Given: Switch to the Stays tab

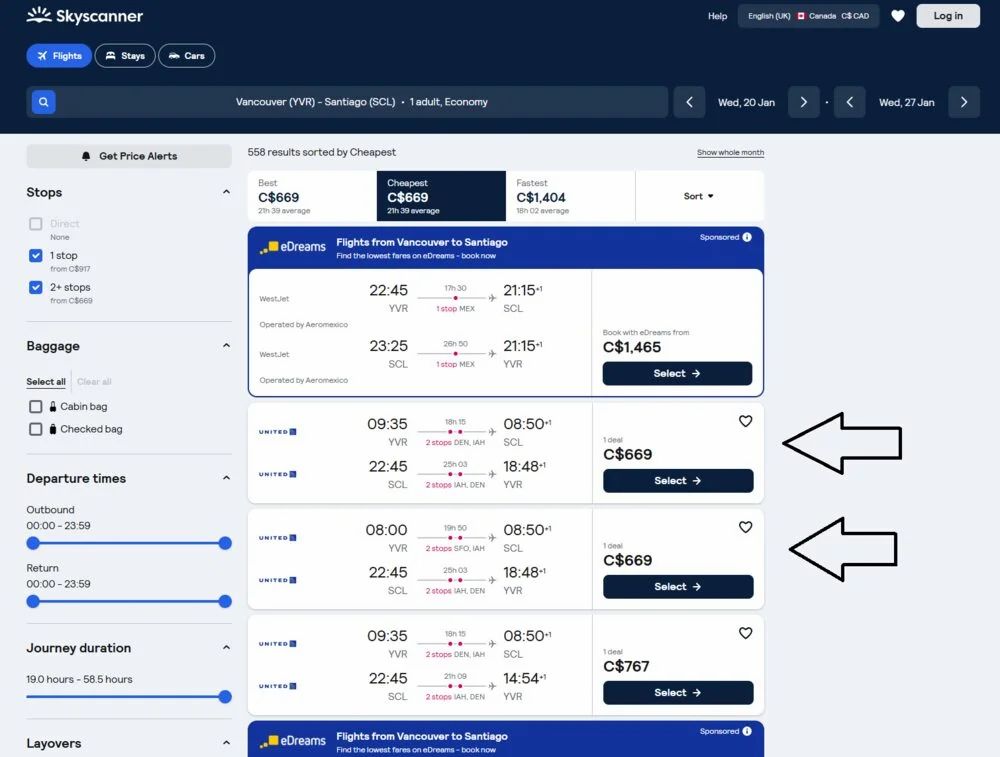Looking at the screenshot, I should click(x=125, y=56).
